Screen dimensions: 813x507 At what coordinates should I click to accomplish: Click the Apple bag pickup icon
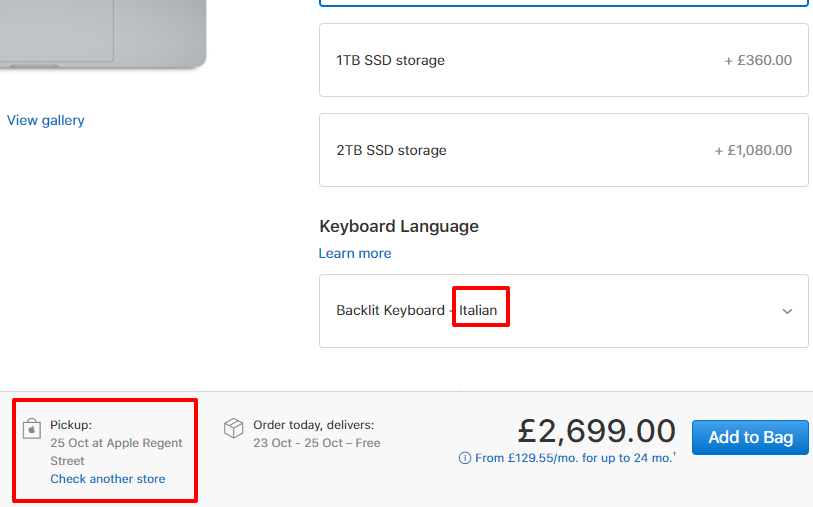pyautogui.click(x=32, y=429)
